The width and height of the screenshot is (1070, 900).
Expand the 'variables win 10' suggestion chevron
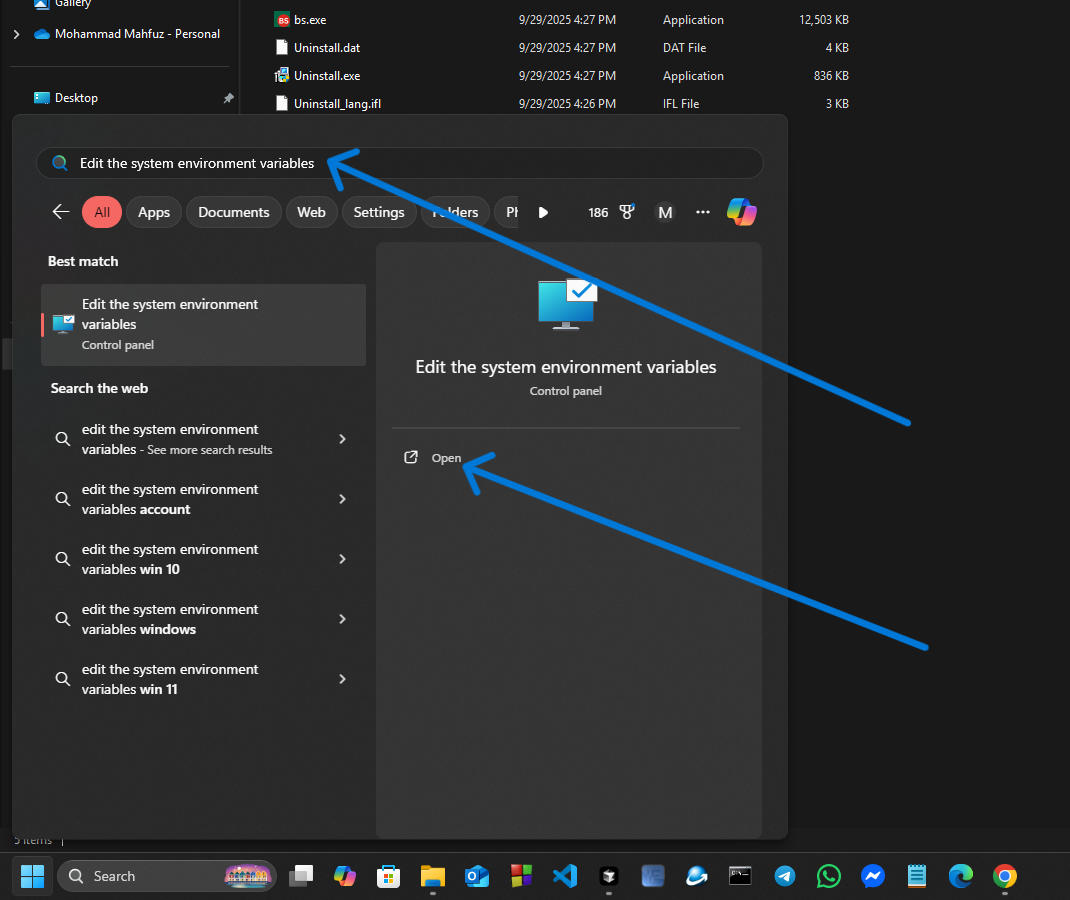pyautogui.click(x=342, y=559)
